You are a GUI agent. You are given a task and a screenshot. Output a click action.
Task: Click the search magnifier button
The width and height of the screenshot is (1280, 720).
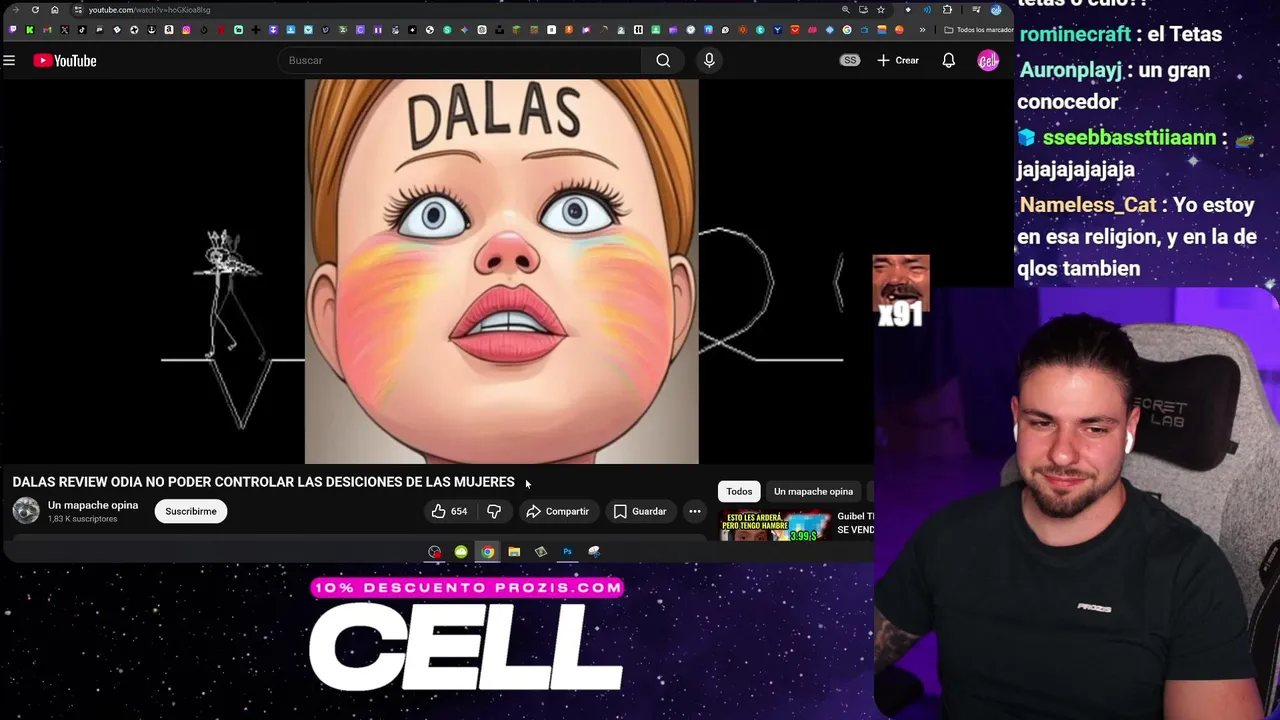663,61
